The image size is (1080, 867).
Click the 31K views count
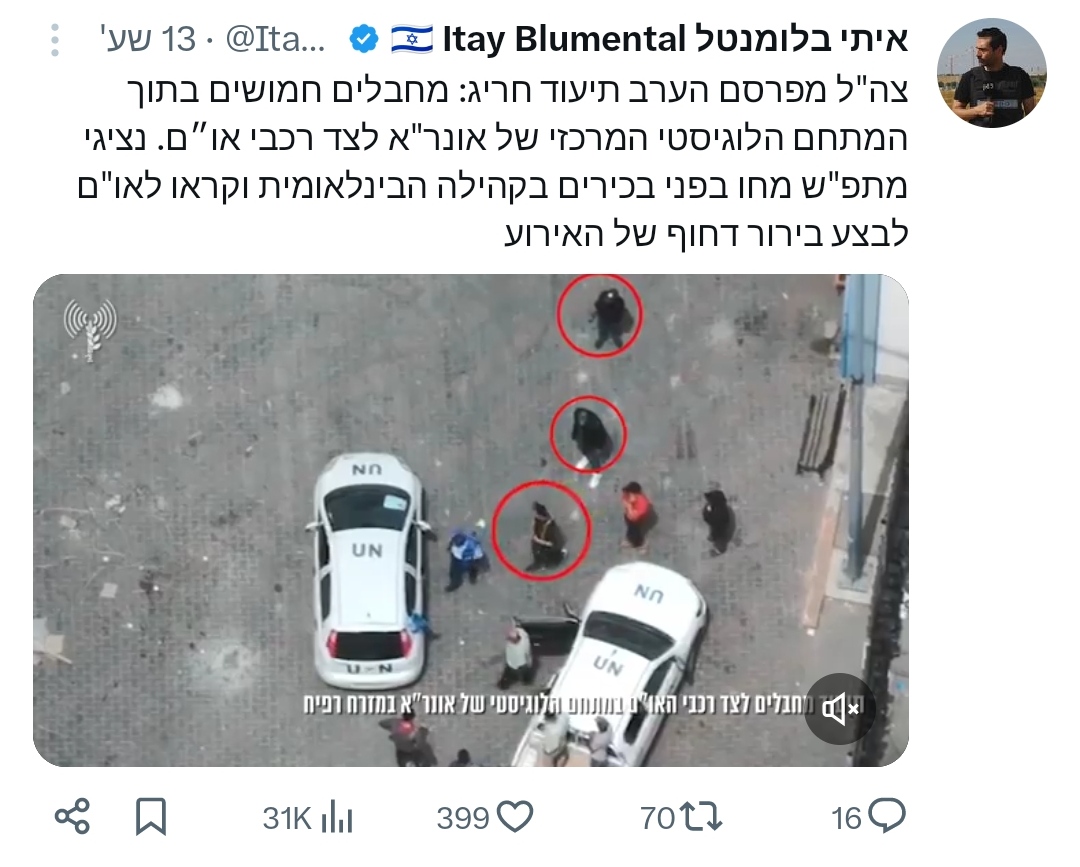288,819
